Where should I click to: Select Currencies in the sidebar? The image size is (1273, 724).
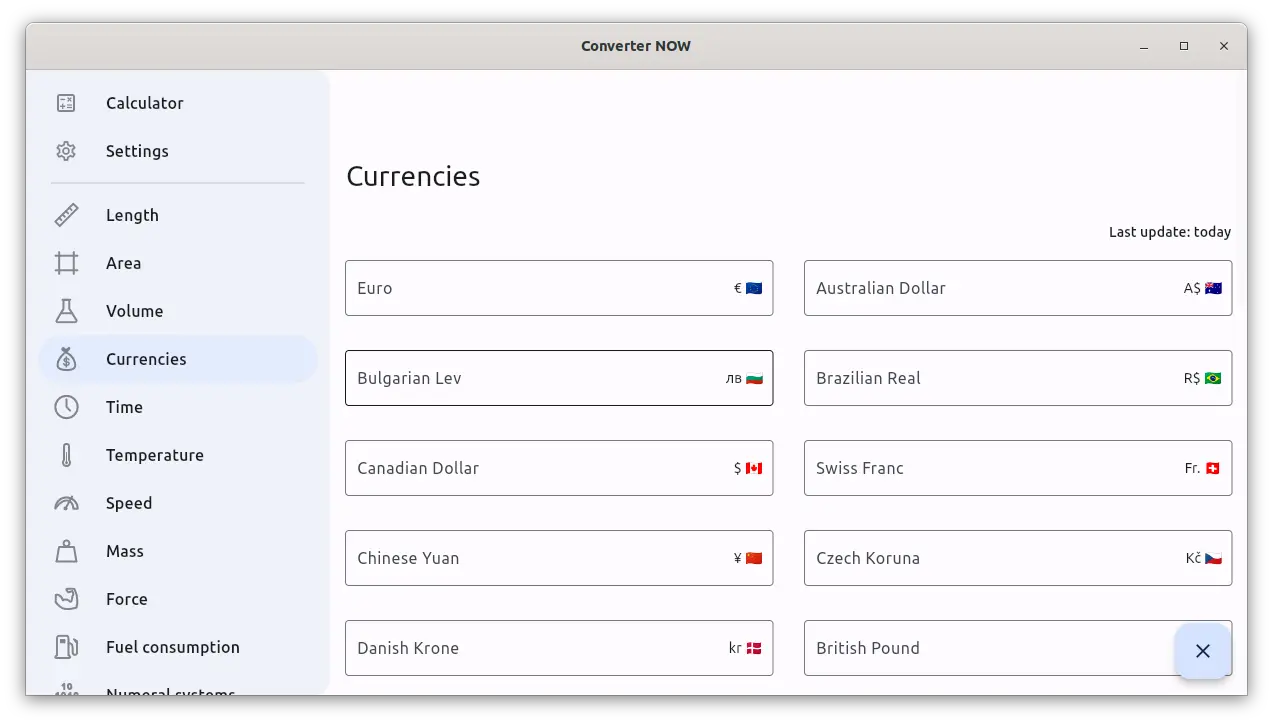[x=146, y=359]
